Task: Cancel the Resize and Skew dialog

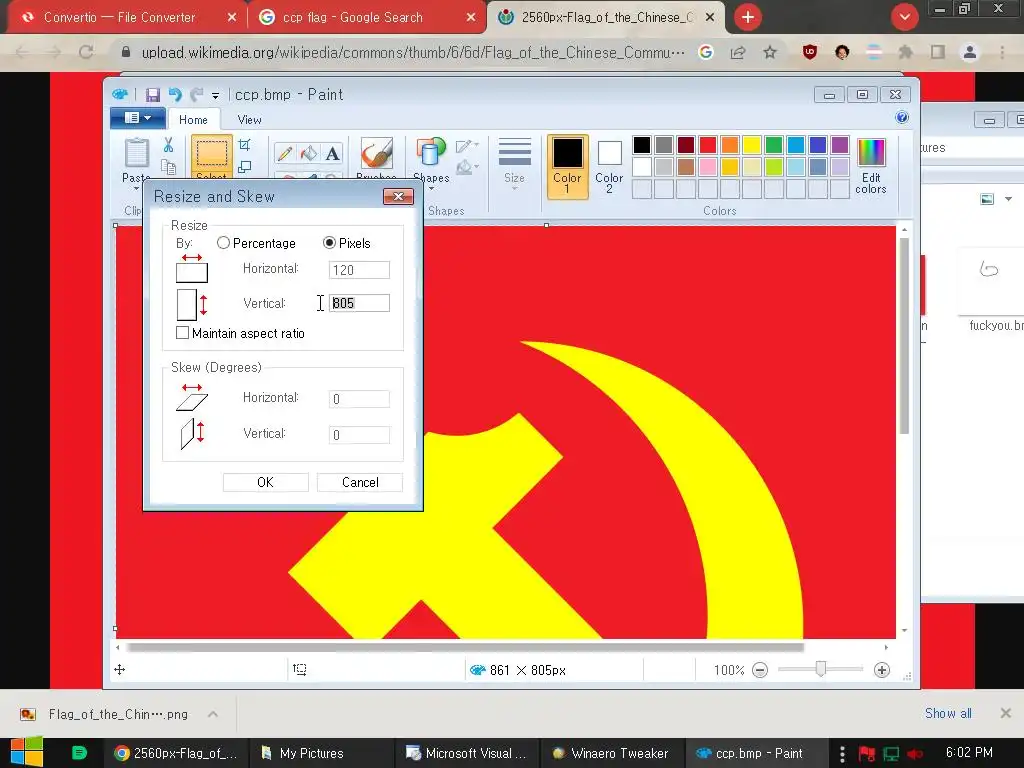Action: point(360,482)
